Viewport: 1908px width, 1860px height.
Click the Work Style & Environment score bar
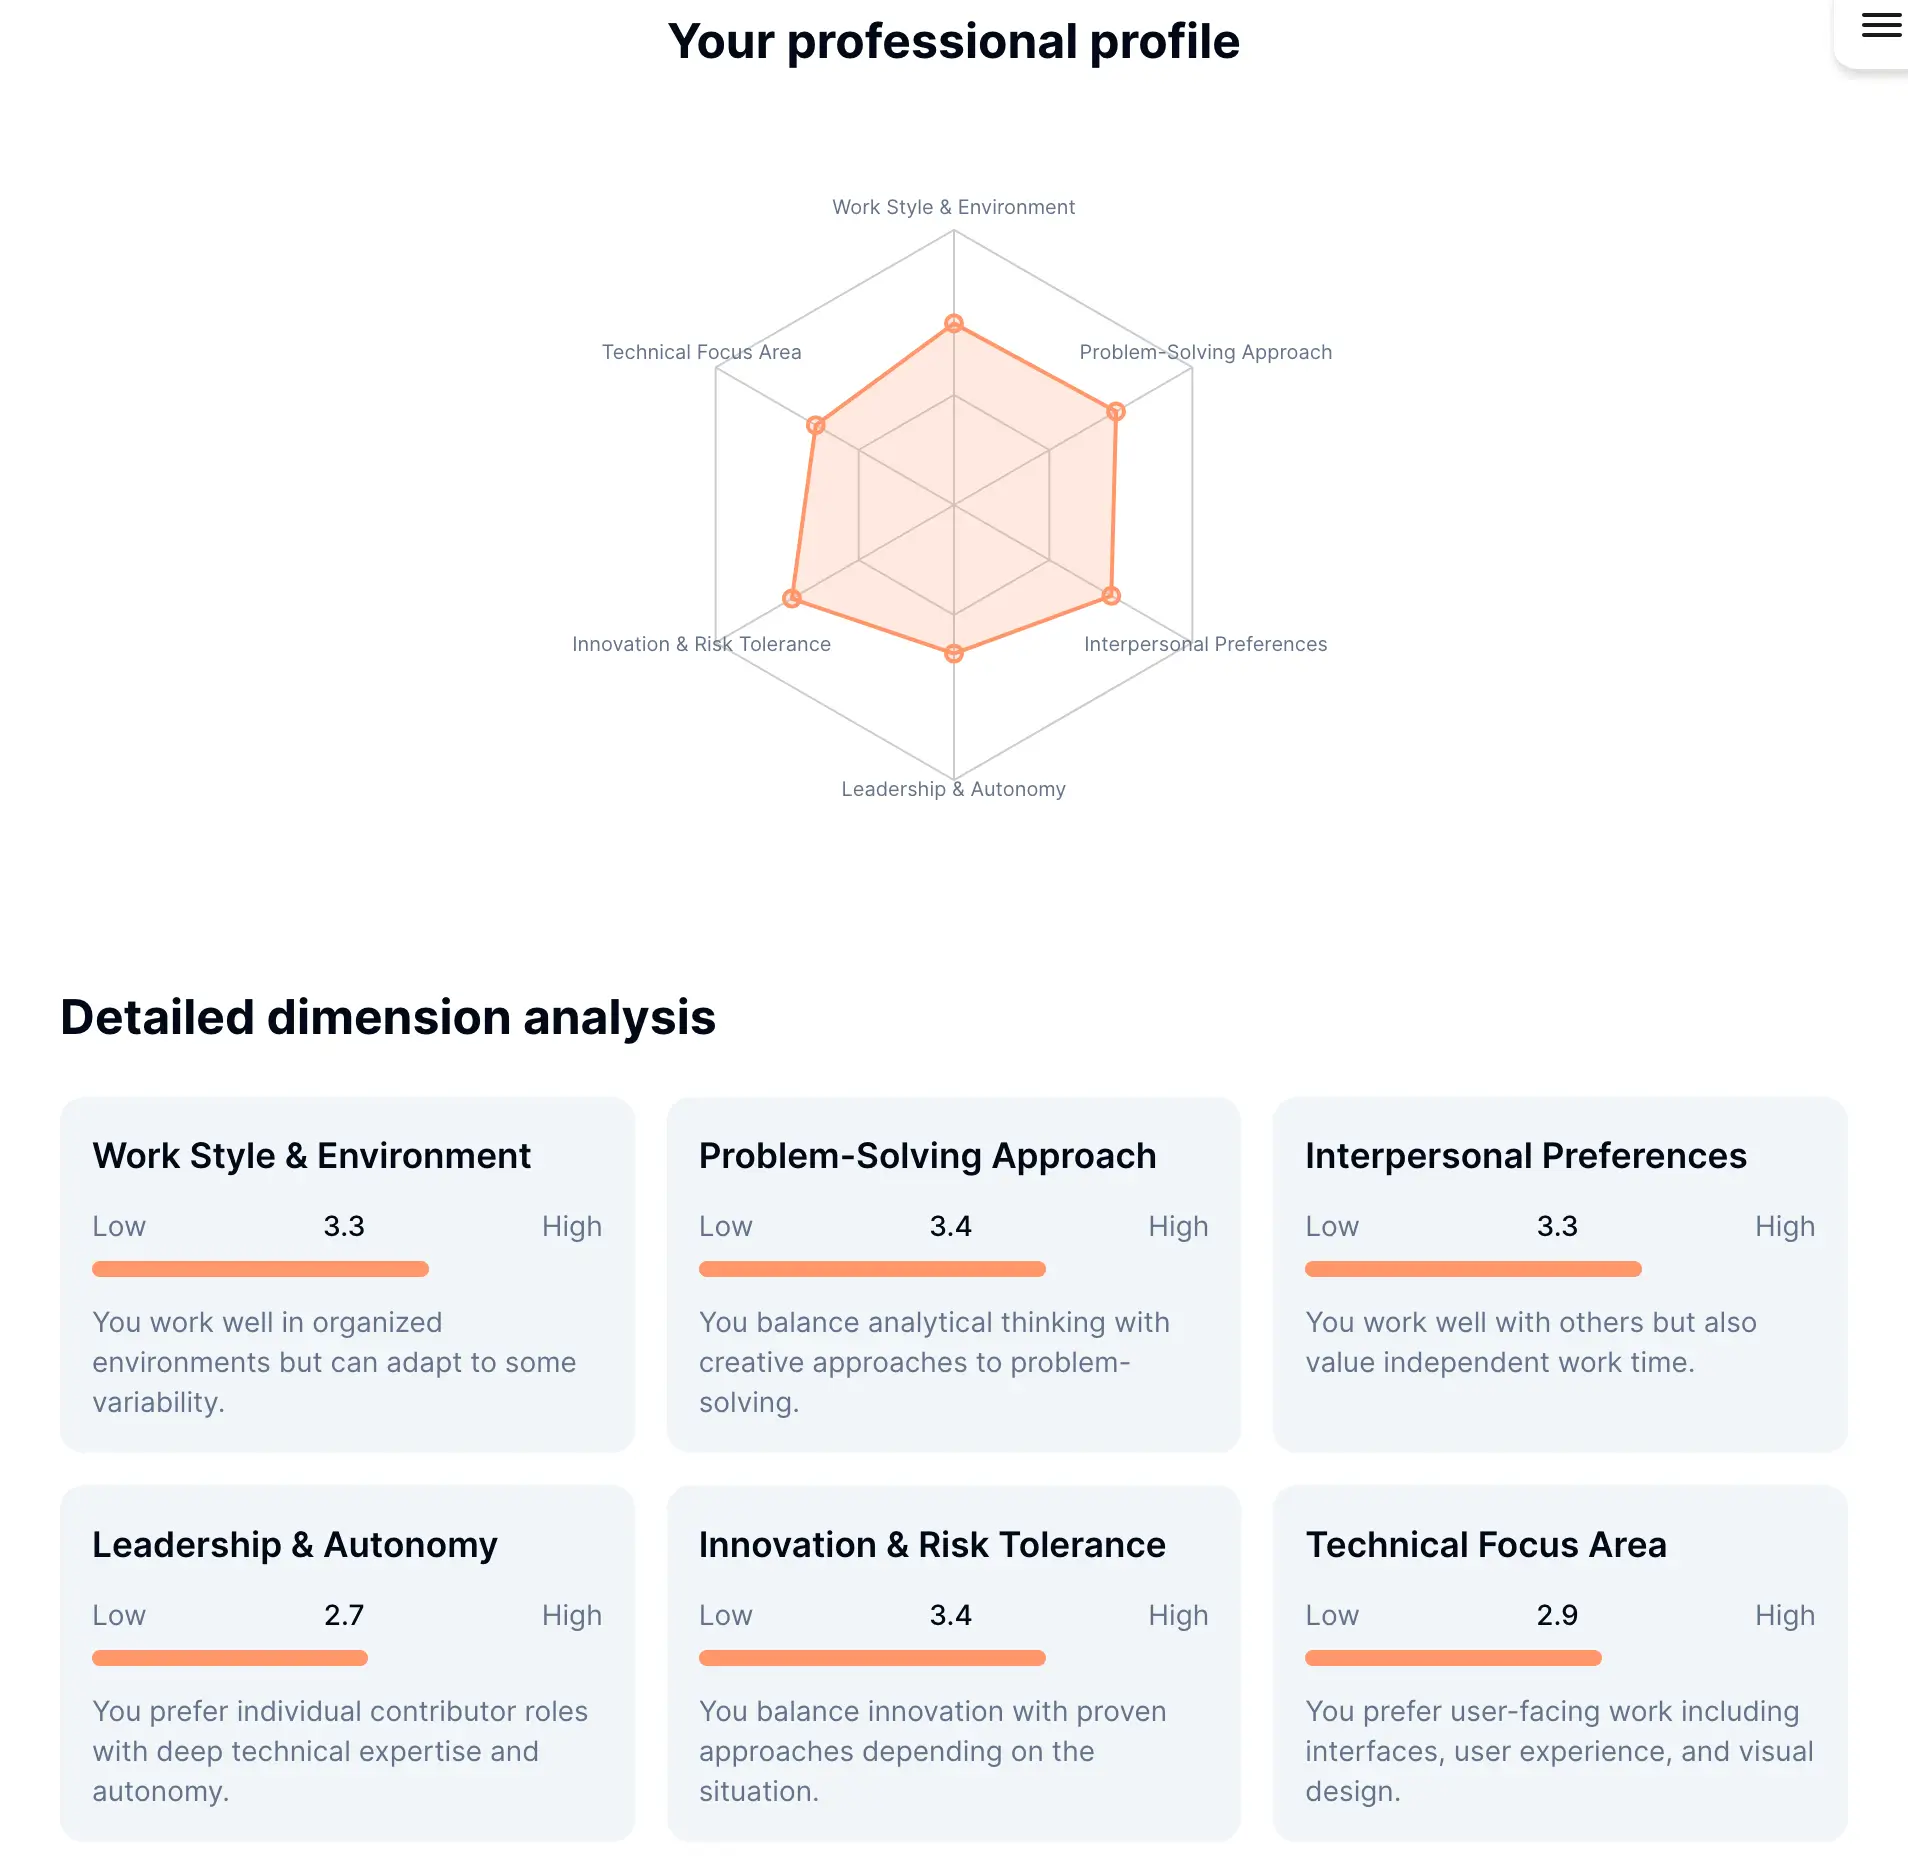260,1269
